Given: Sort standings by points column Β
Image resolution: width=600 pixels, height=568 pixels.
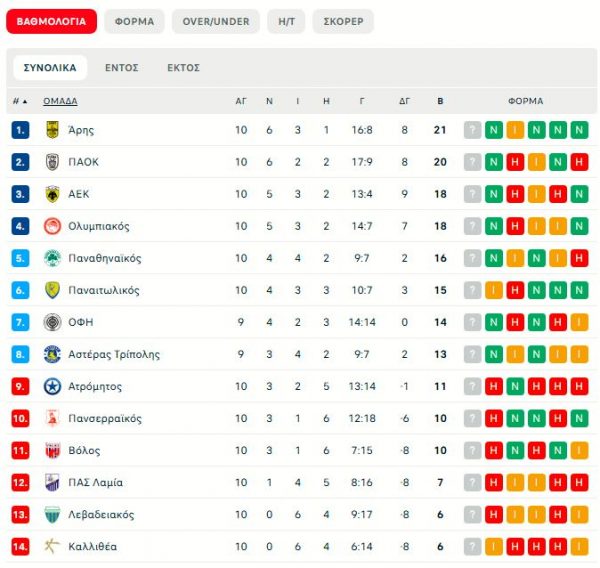Looking at the screenshot, I should 440,101.
